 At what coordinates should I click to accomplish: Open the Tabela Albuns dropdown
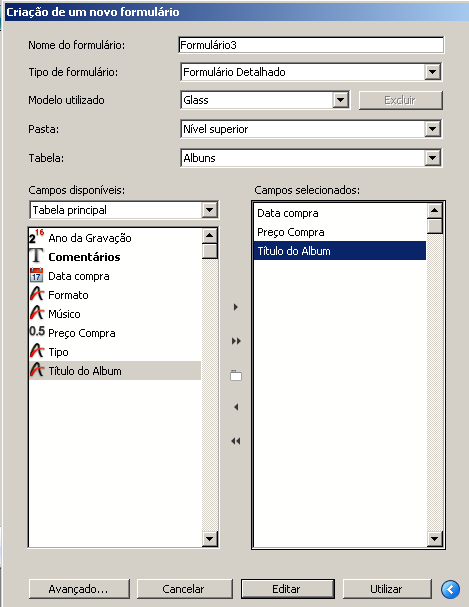click(432, 158)
